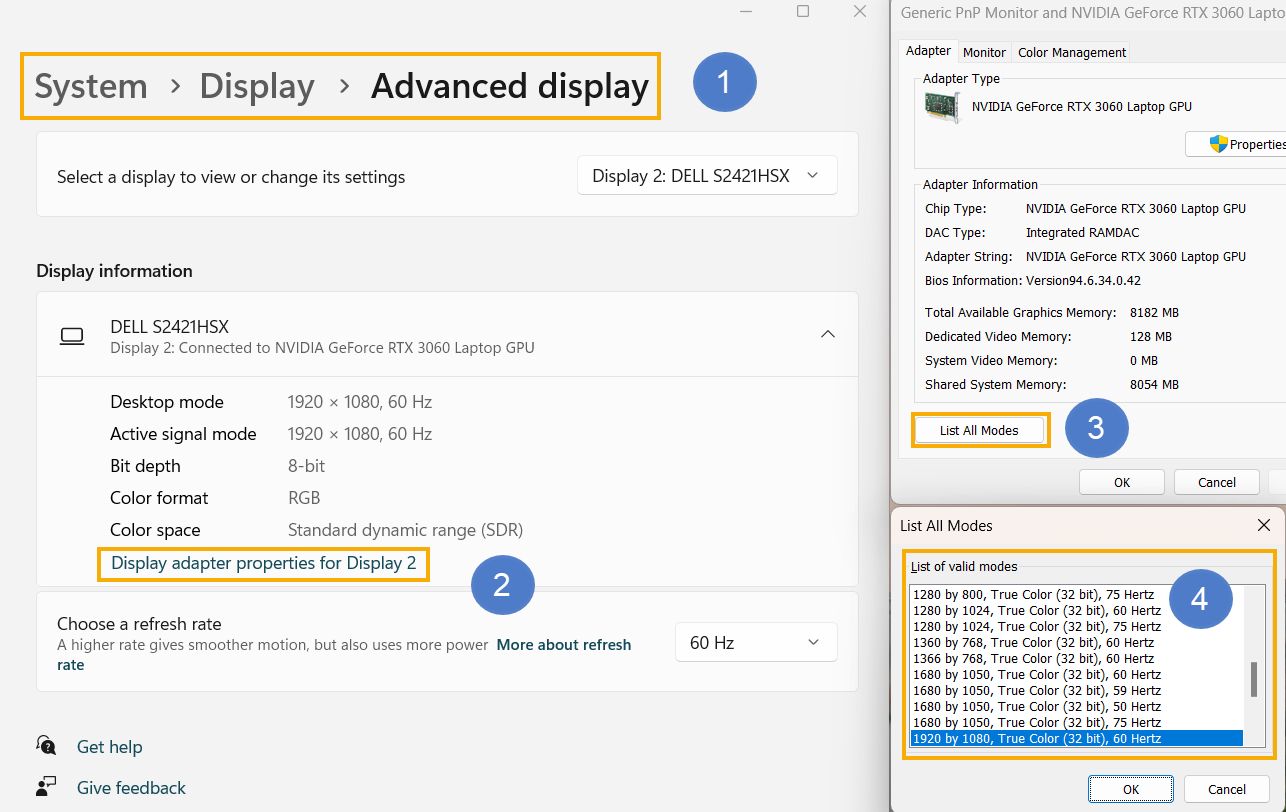The height and width of the screenshot is (812, 1286).
Task: Go to Display in breadcrumb
Action: point(257,86)
